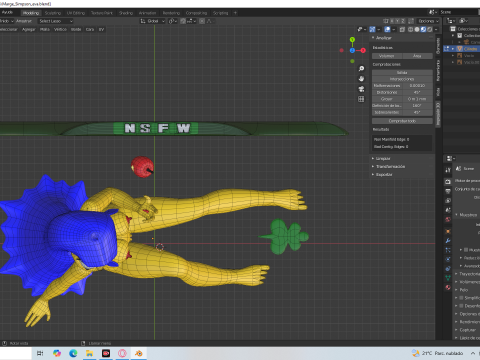Open the Material properties sphere icon

click(448, 287)
